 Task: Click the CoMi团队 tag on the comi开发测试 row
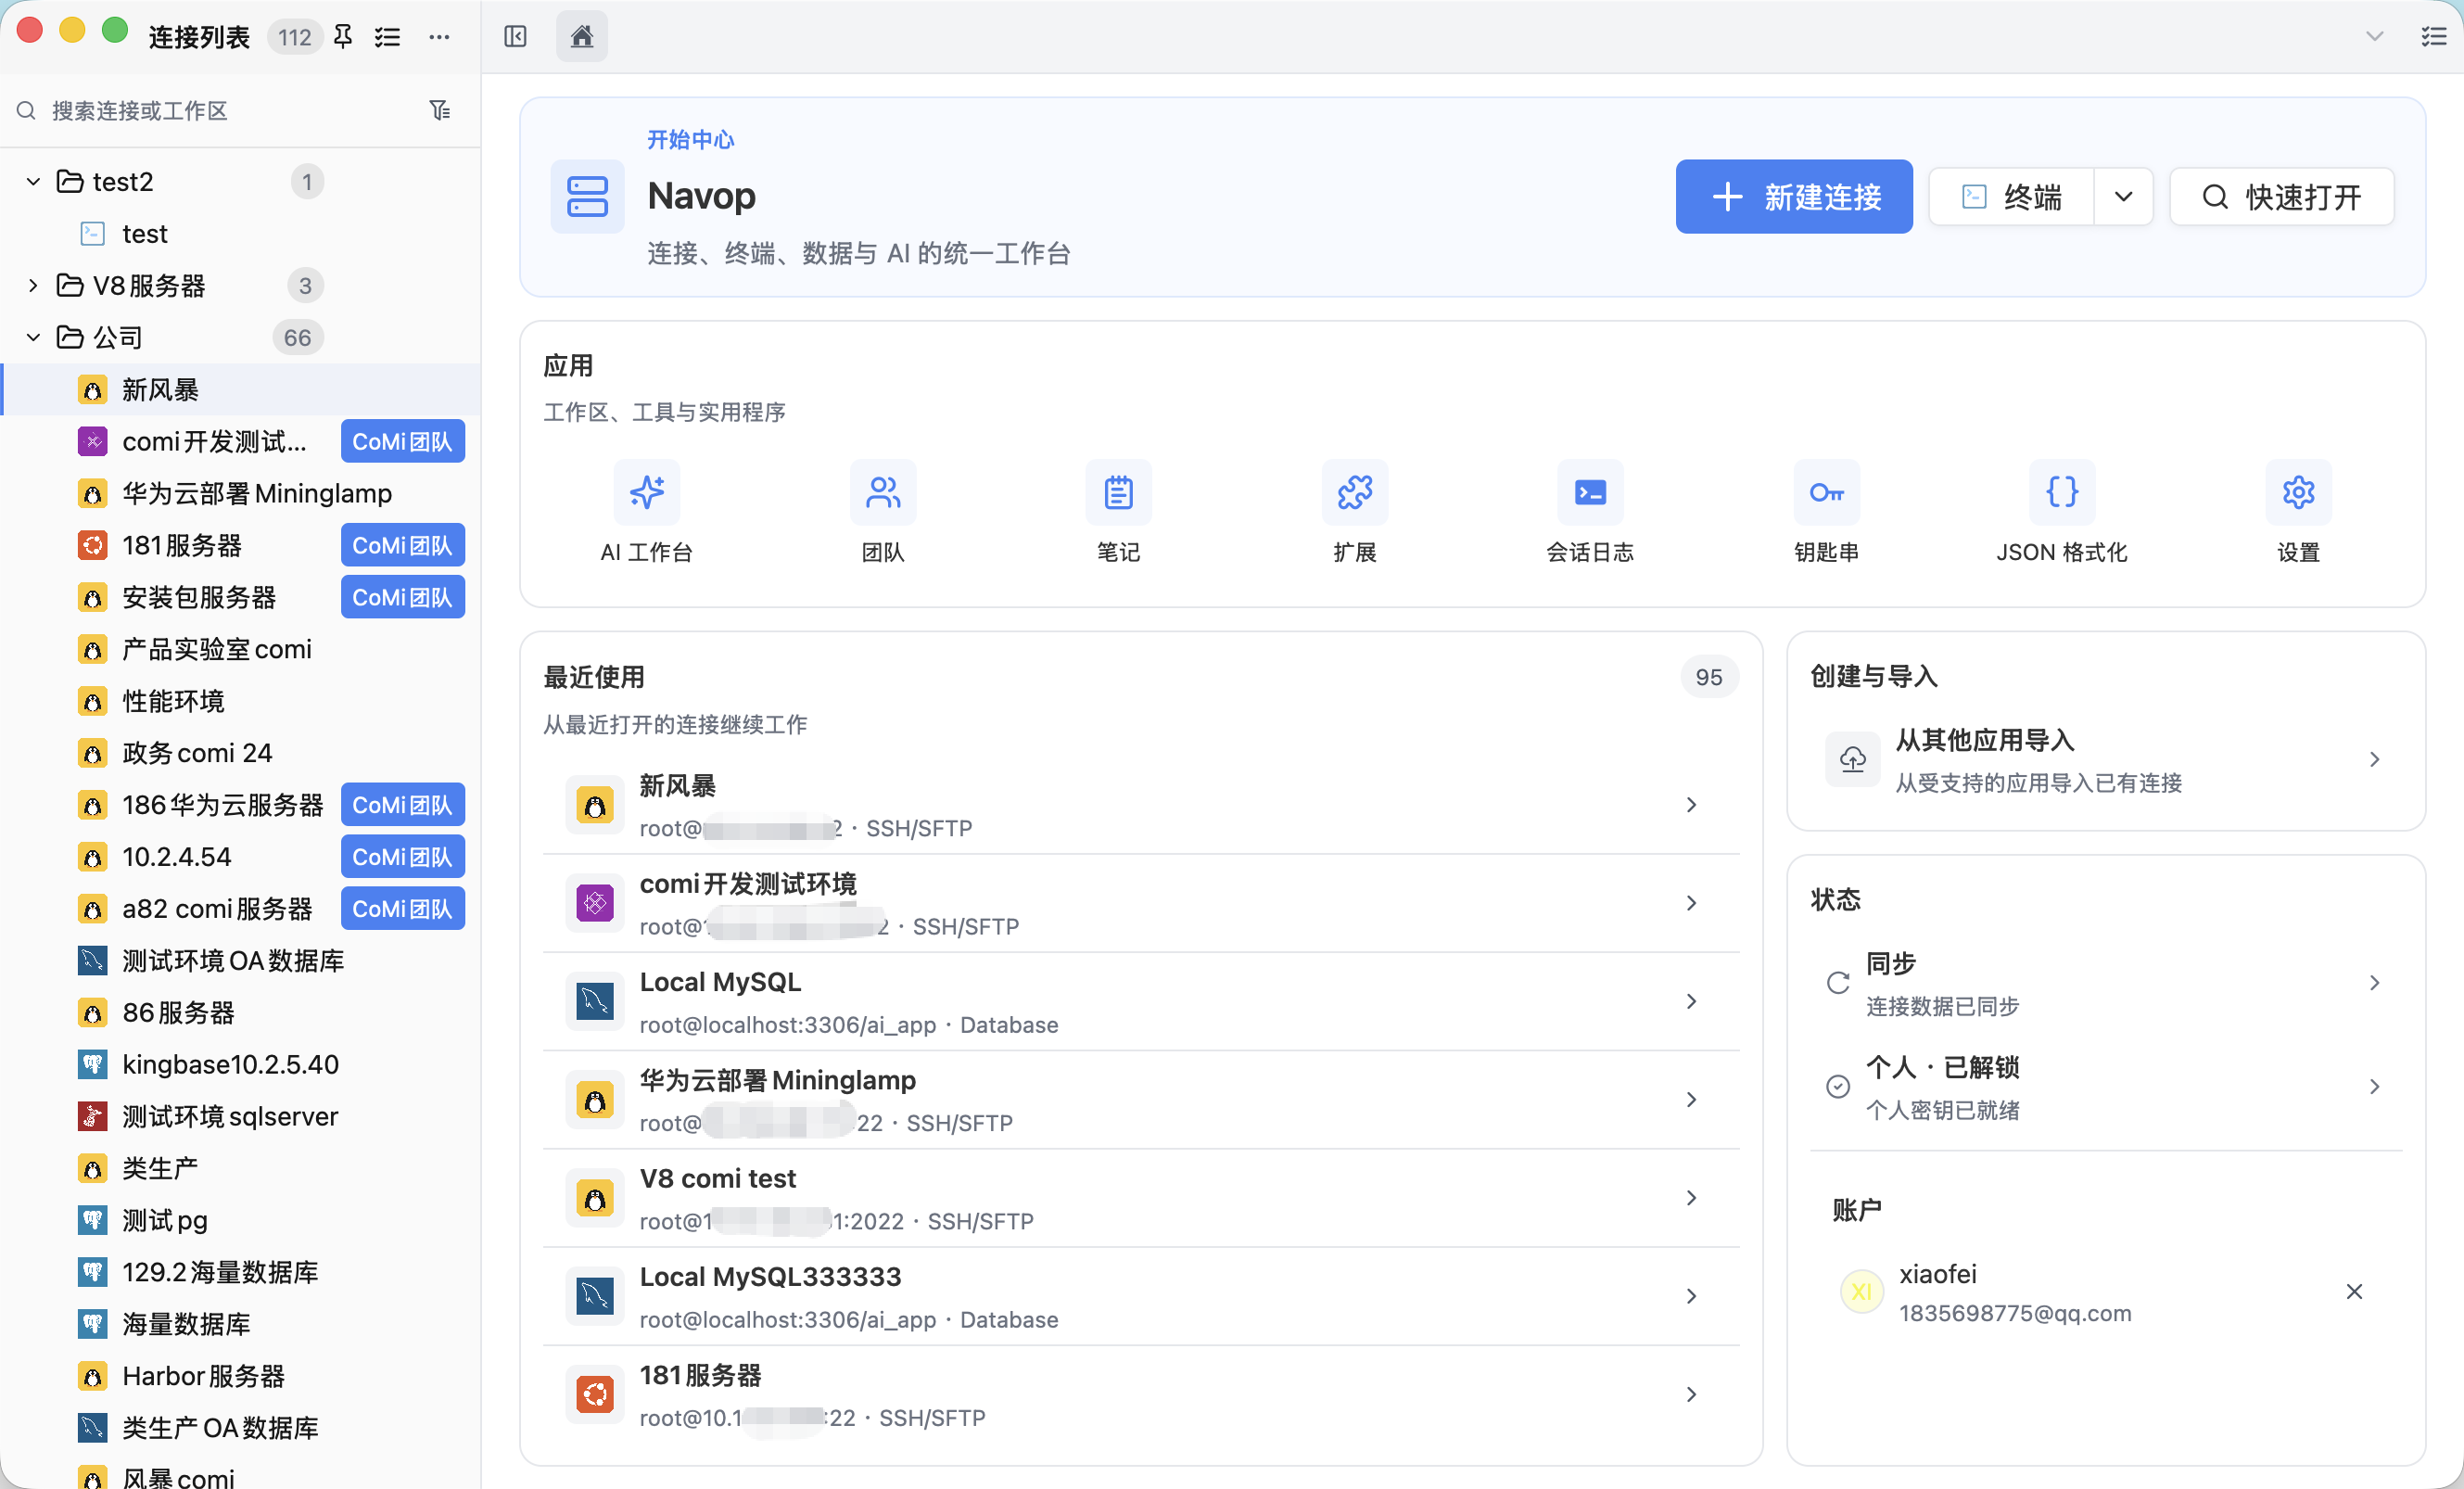coord(402,442)
